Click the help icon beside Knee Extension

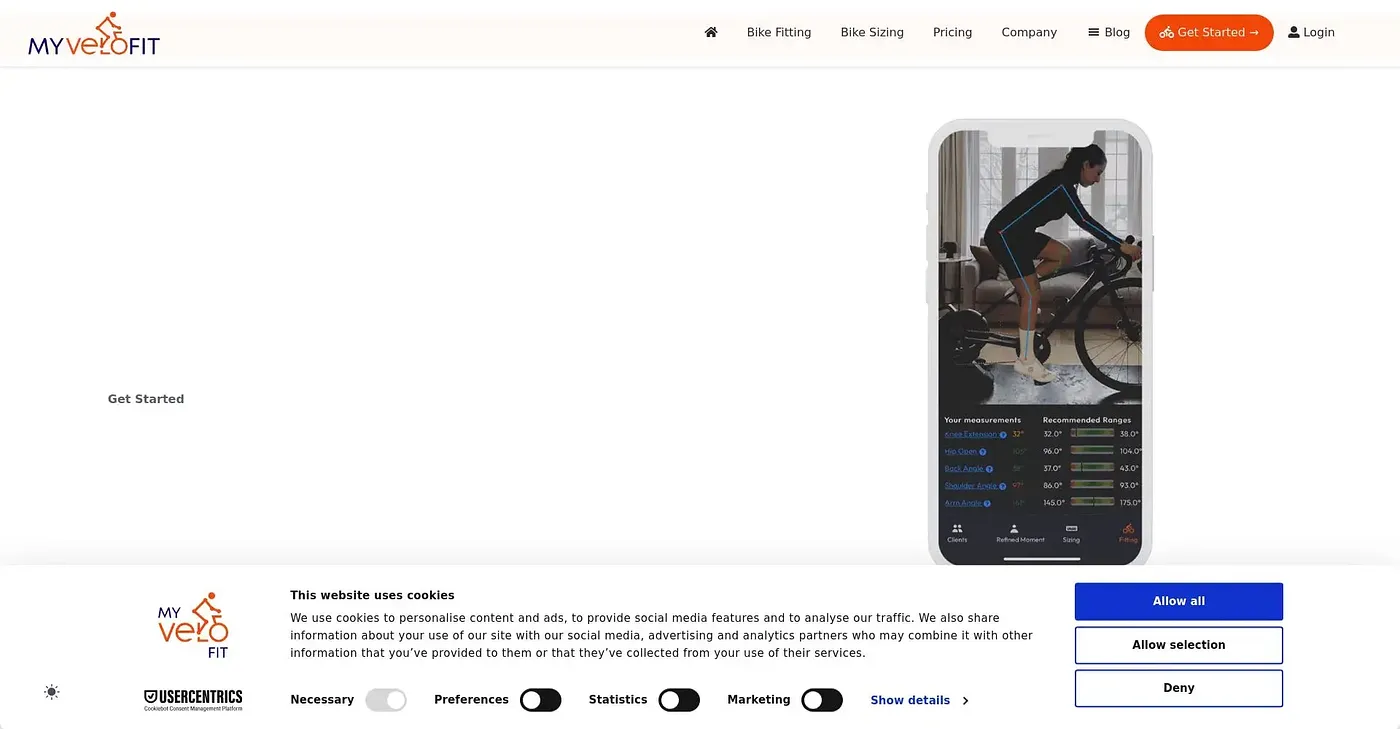[x=1003, y=435]
